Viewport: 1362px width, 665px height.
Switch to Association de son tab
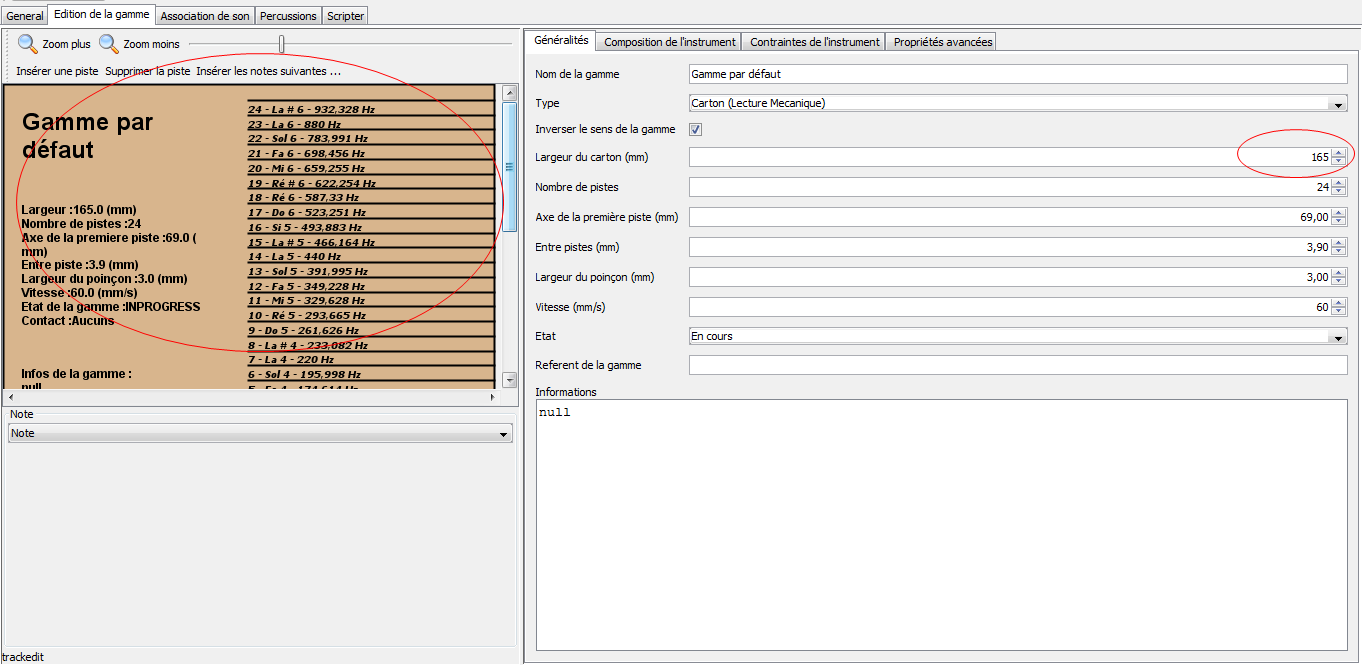205,16
